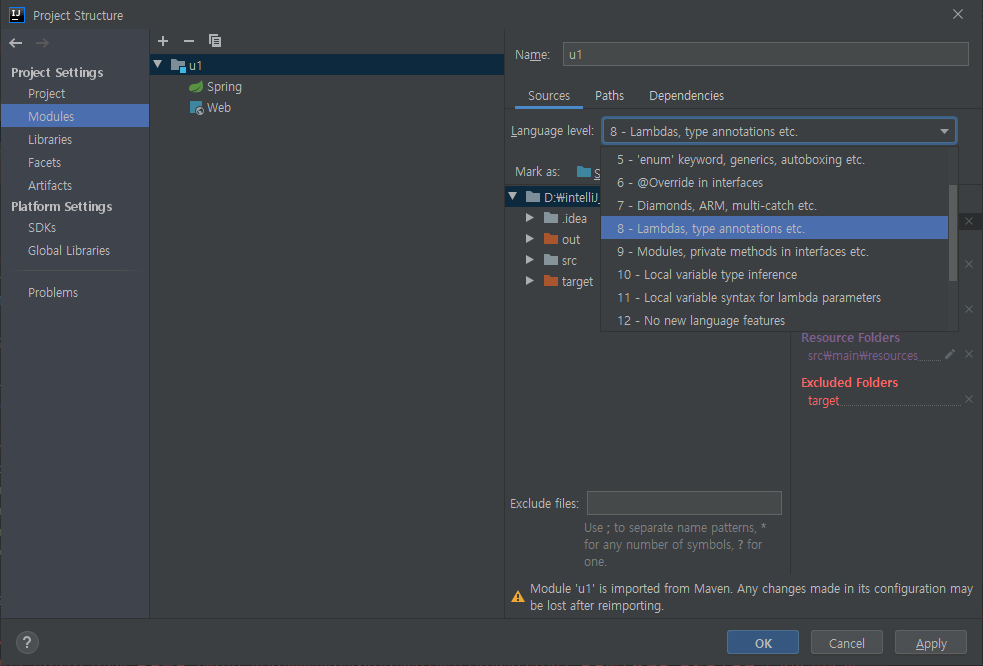Click the src\main\resources path
The image size is (983, 666).
point(863,356)
